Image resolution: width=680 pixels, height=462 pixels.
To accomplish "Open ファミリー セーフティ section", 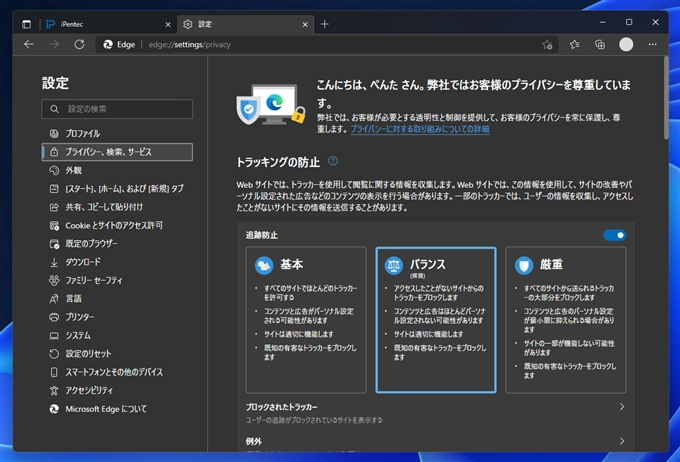I will (x=117, y=280).
